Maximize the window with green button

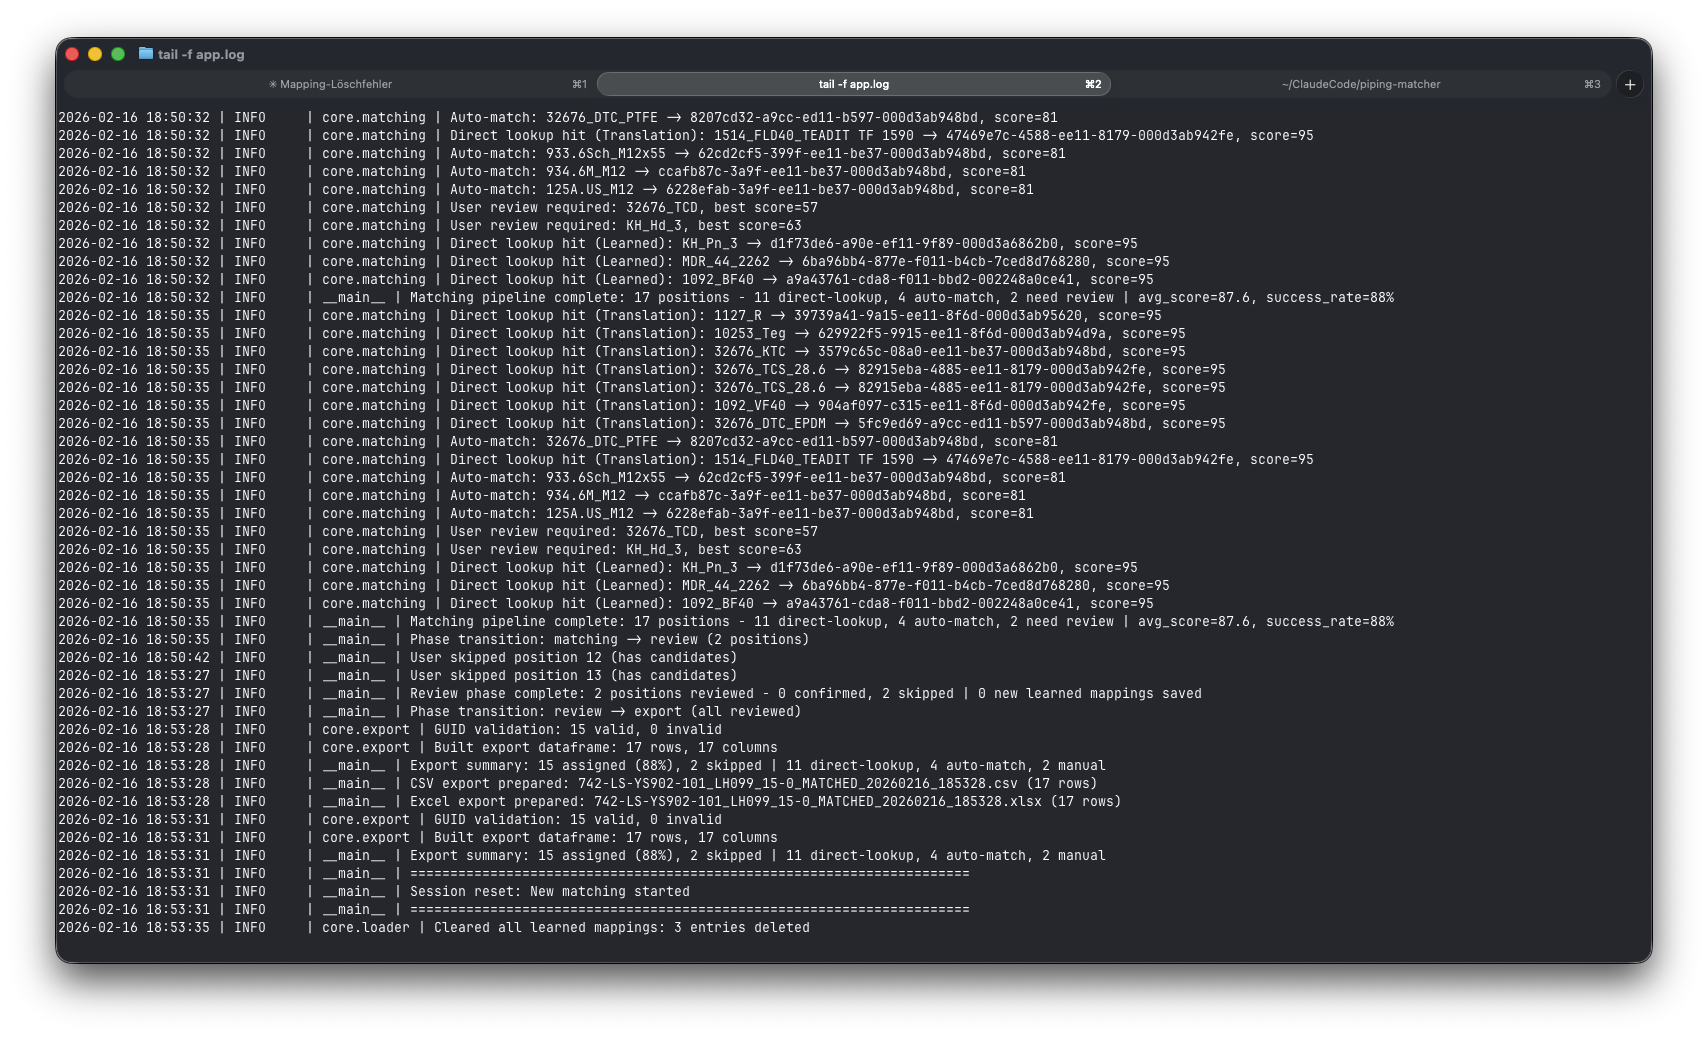[118, 54]
